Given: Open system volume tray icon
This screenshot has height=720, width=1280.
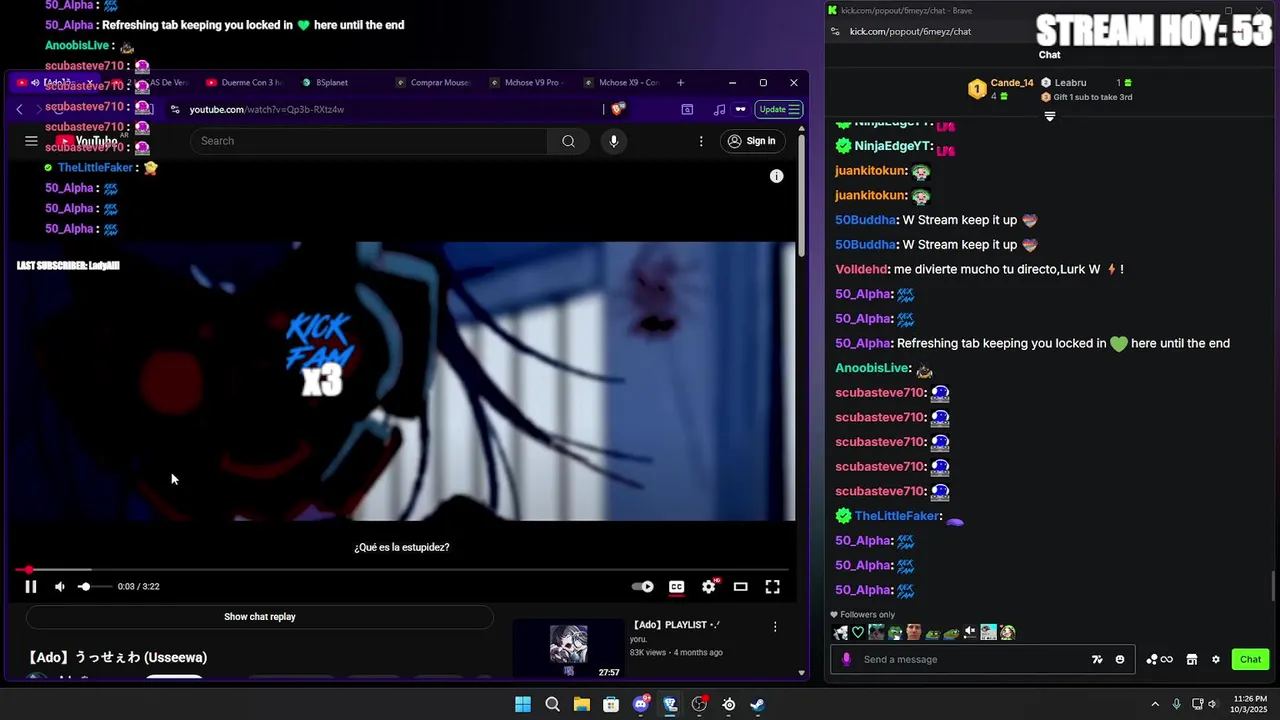Looking at the screenshot, I should [x=1212, y=704].
